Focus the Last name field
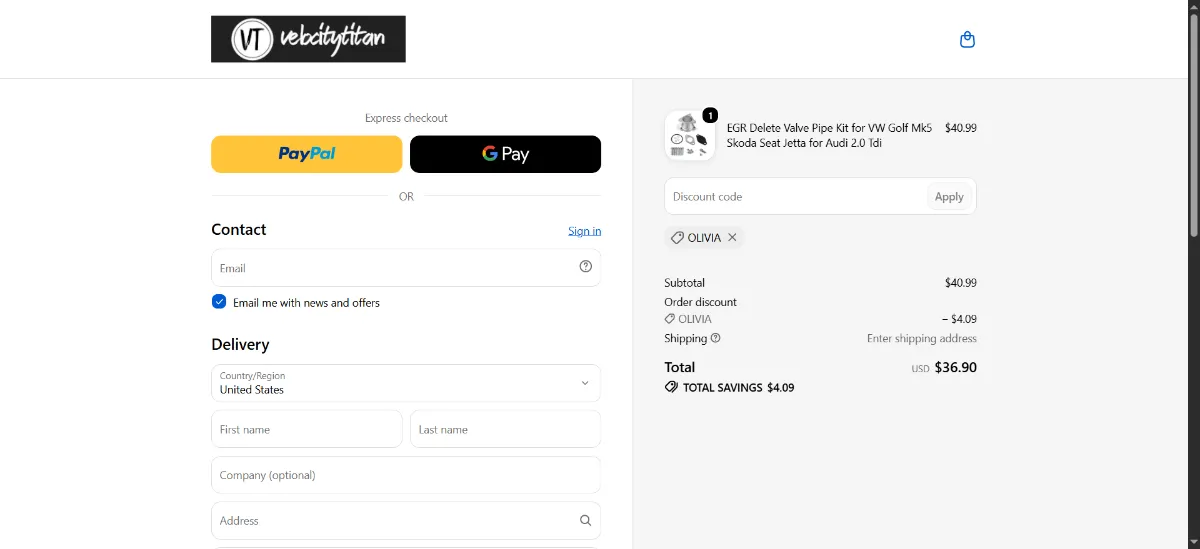Screen dimensions: 1200x549 tap(506, 429)
